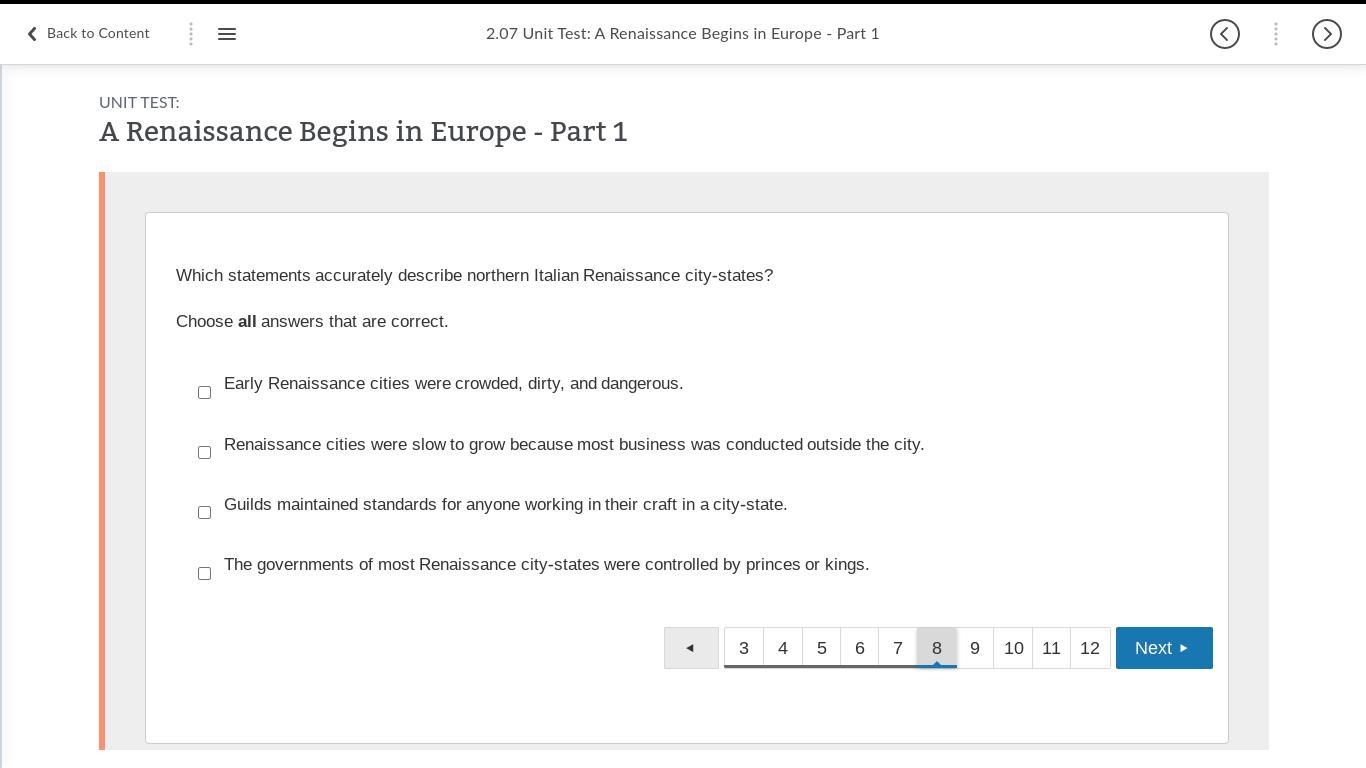This screenshot has height=768, width=1366.
Task: Click 'governments of most Renaissance city-states' answer text
Action: 547,565
